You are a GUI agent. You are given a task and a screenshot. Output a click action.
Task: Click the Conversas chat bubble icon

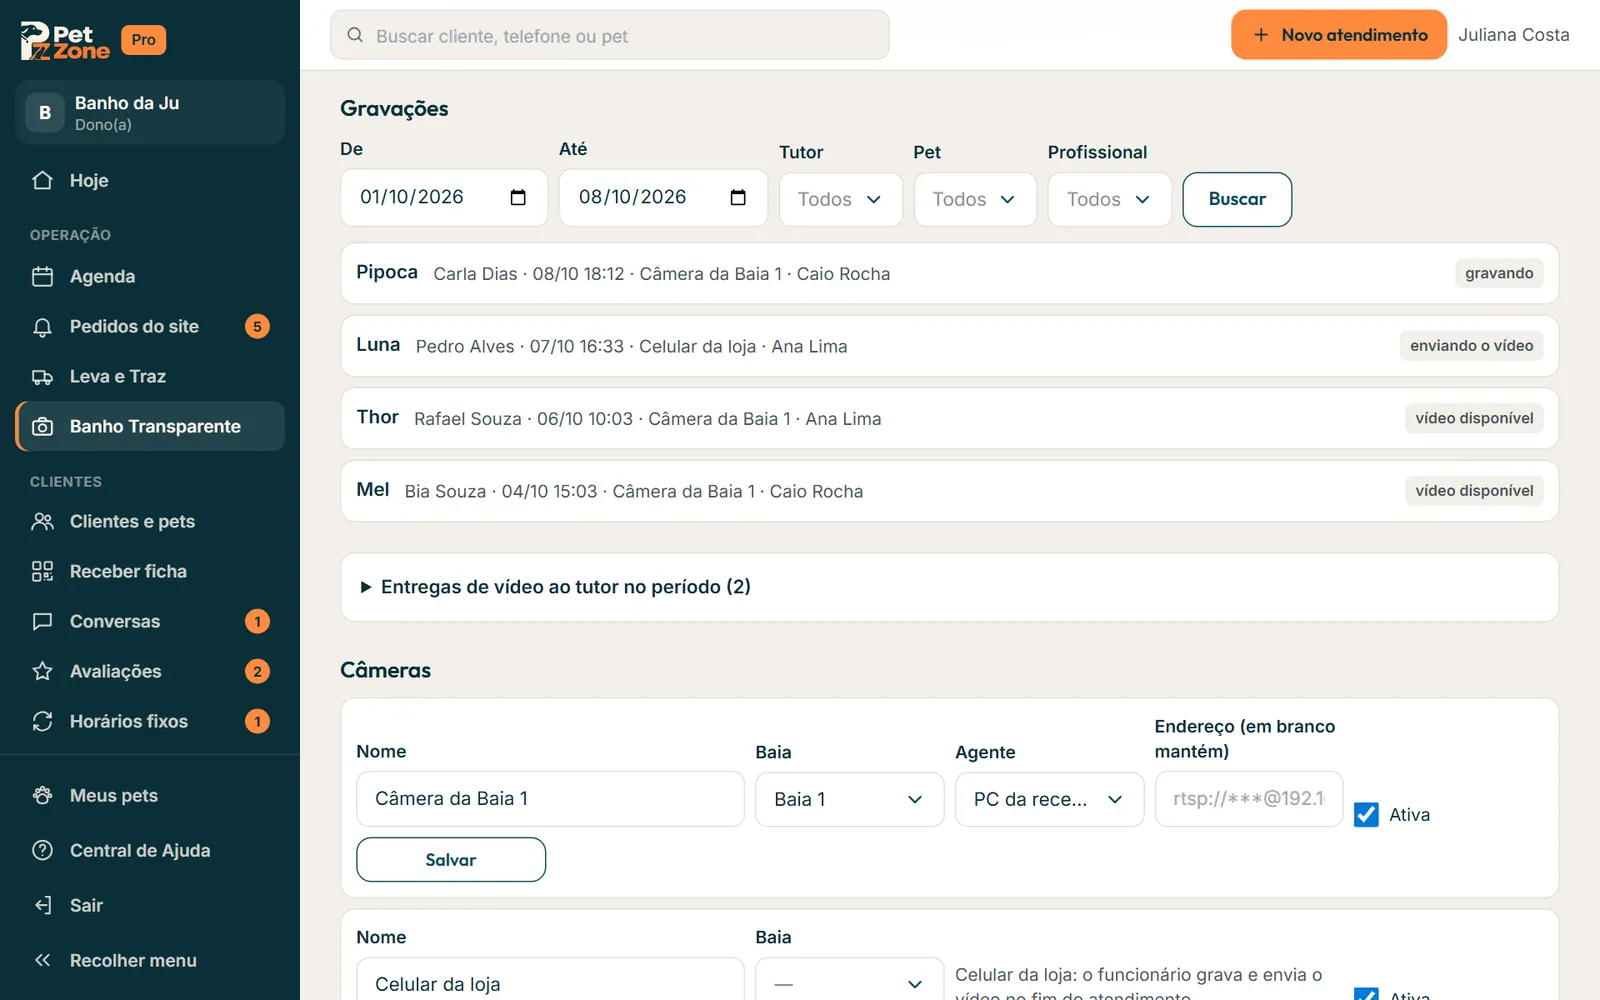click(42, 621)
